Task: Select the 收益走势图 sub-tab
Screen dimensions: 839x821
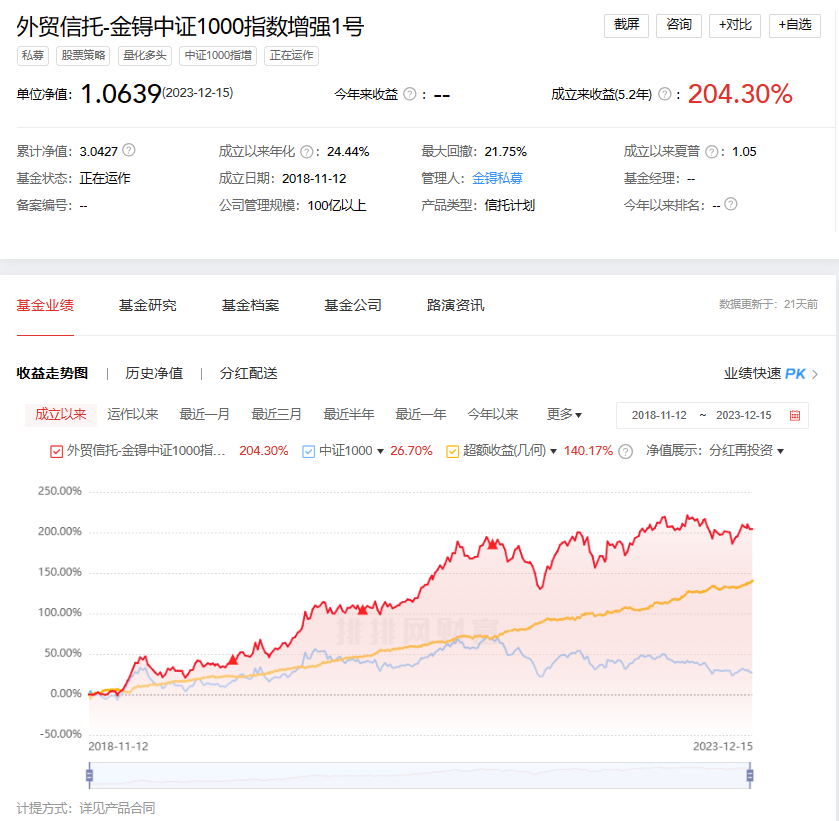Action: [52, 373]
